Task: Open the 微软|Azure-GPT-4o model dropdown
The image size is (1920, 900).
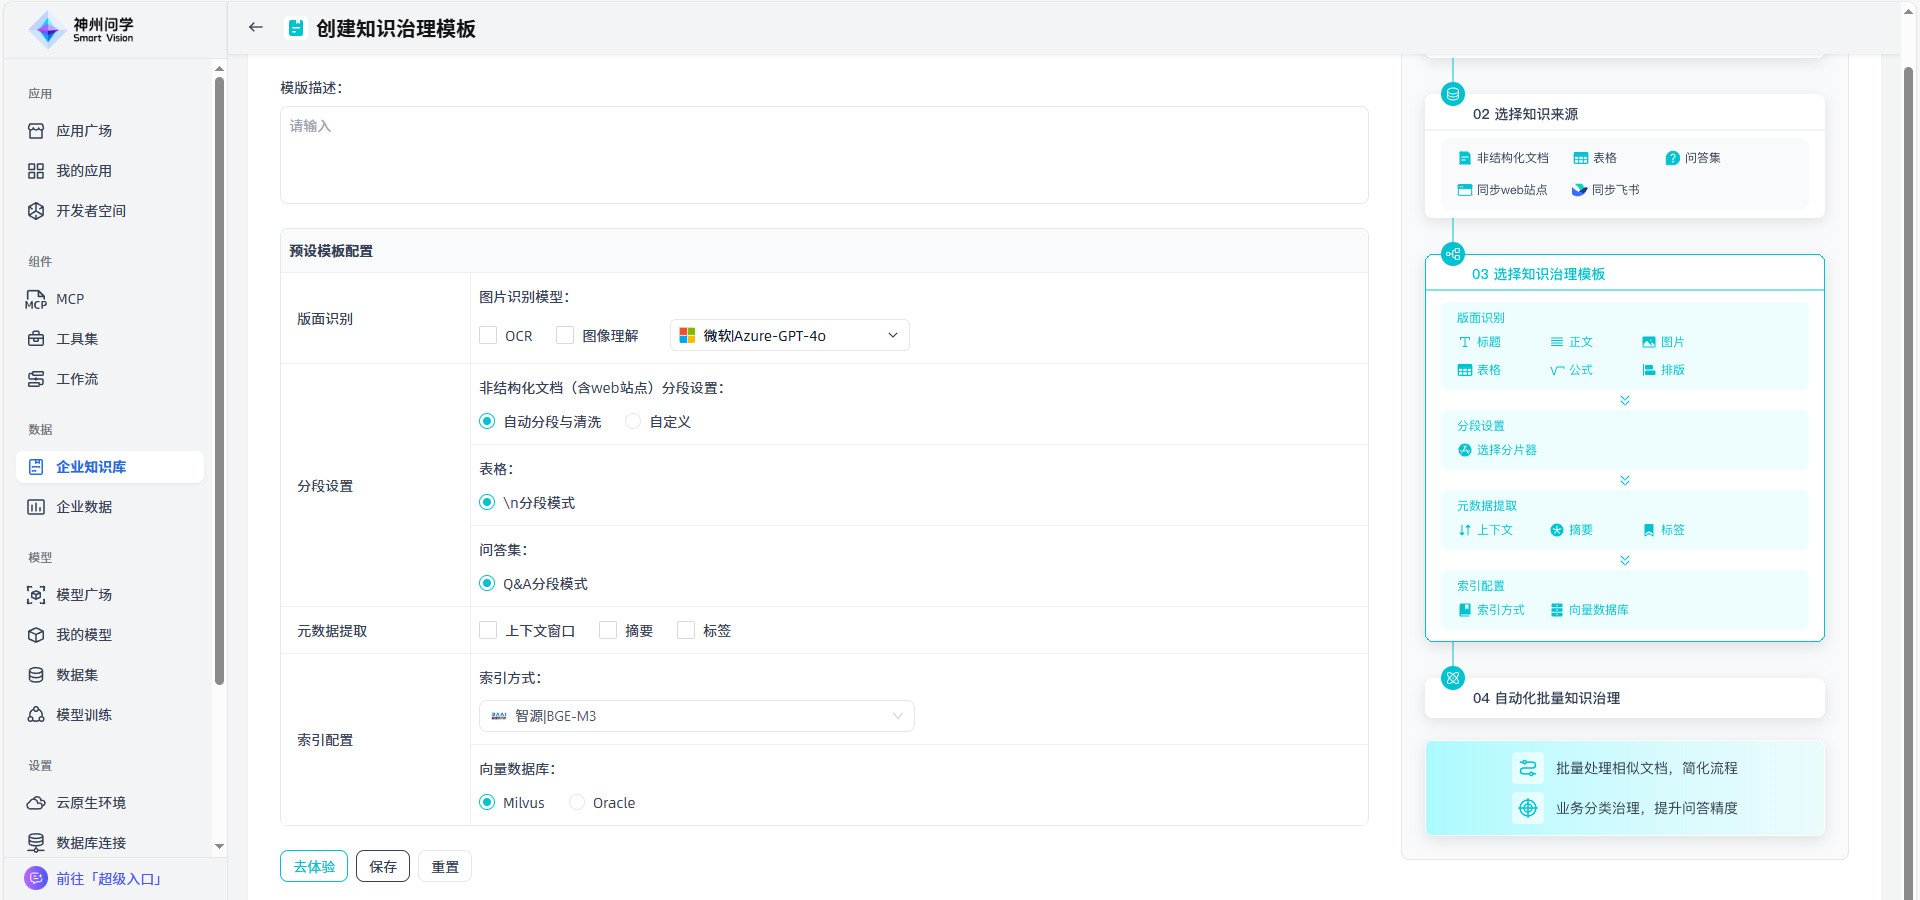Action: (789, 336)
